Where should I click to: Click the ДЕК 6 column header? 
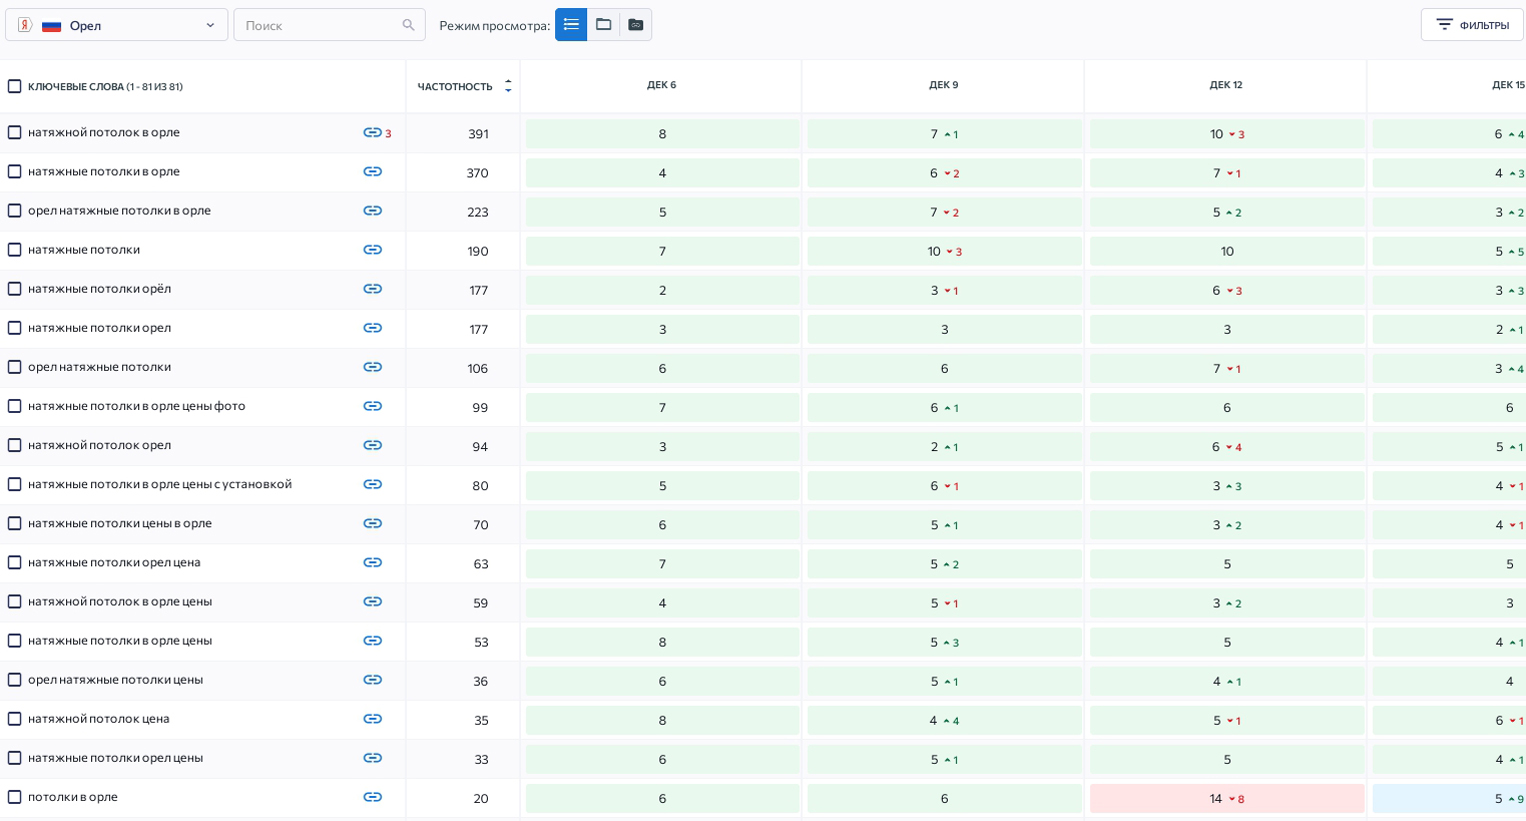[x=661, y=85]
